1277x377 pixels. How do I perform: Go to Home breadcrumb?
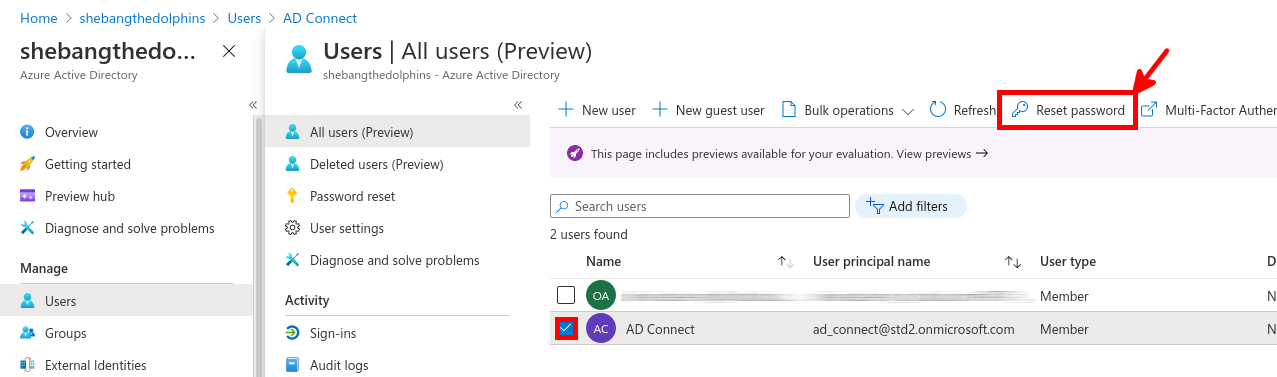pyautogui.click(x=39, y=18)
